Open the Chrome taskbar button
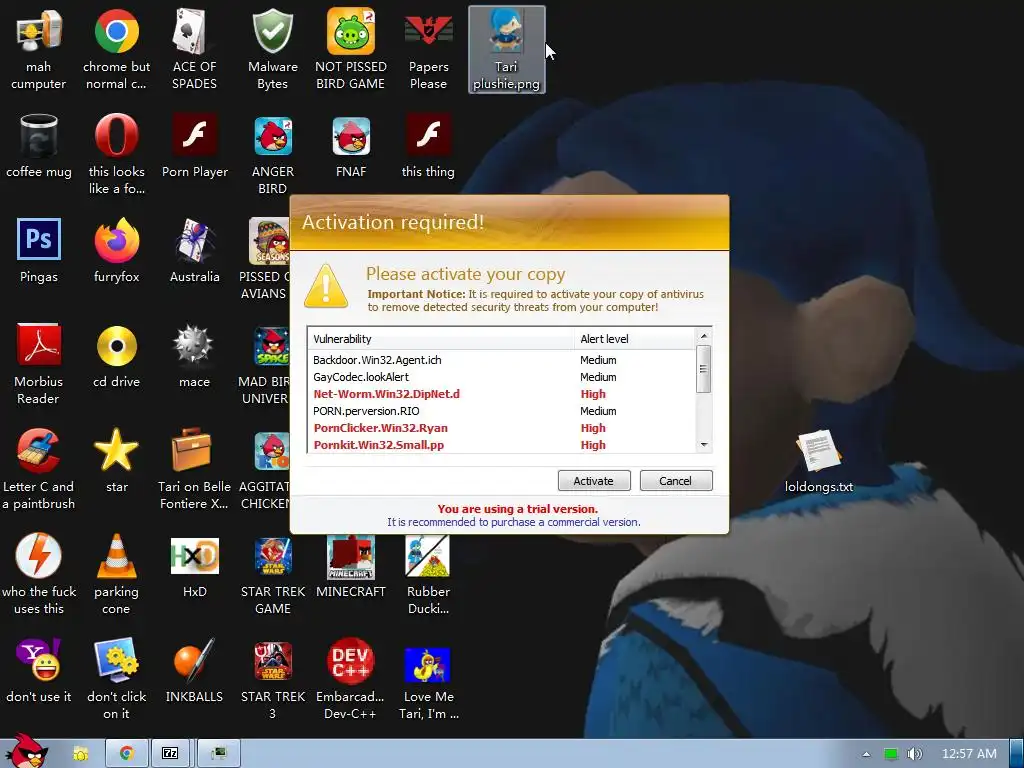Image resolution: width=1024 pixels, height=768 pixels. click(x=126, y=754)
